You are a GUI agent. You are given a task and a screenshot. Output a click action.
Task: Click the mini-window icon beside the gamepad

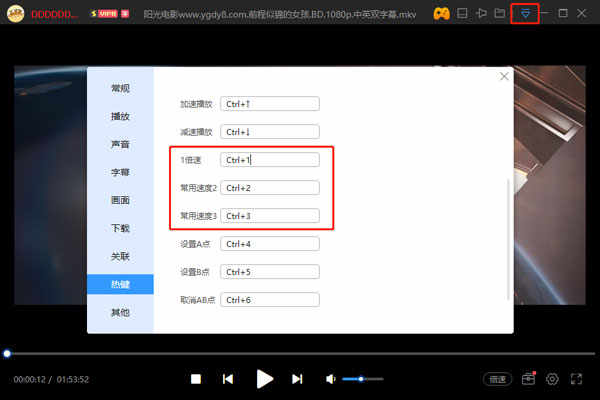point(462,13)
